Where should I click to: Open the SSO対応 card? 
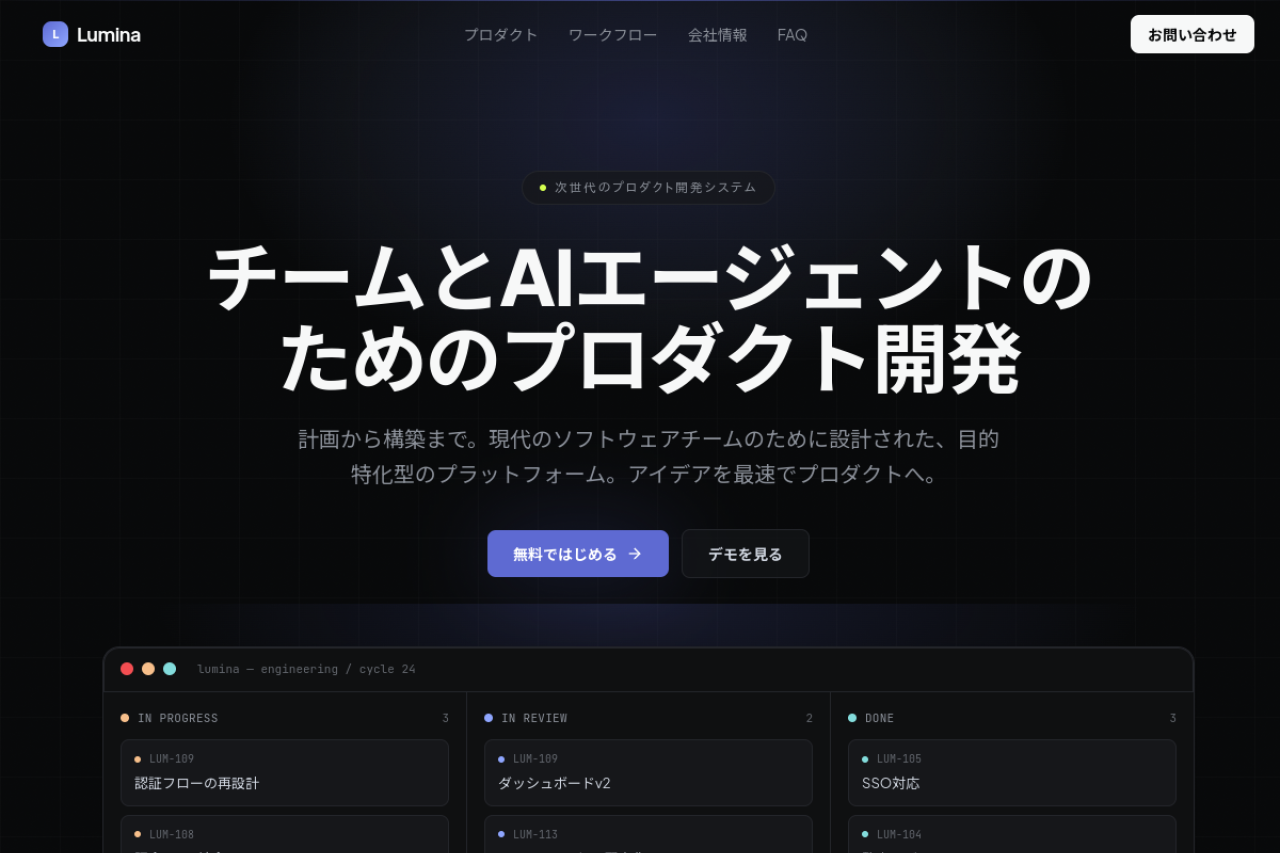pyautogui.click(x=1012, y=773)
